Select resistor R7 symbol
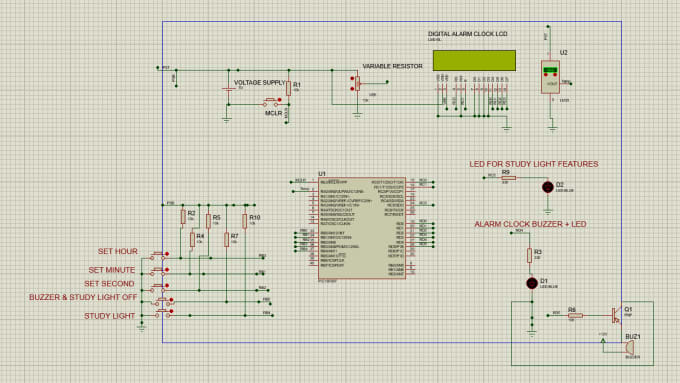 (226, 239)
